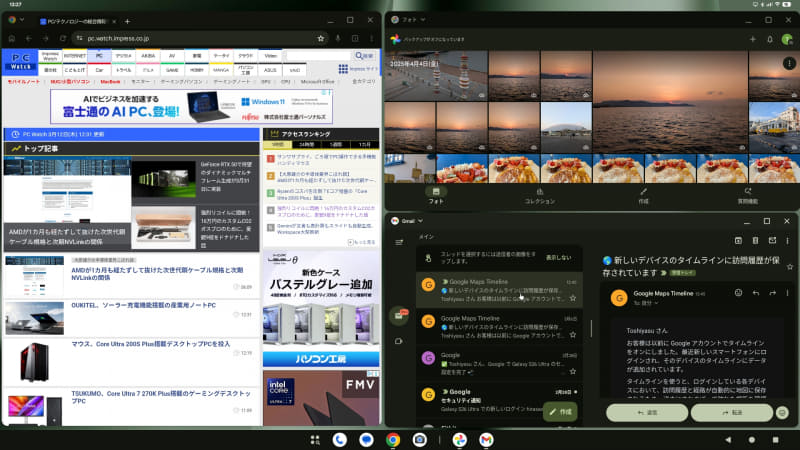Open the Chrome three-dot menu
800x450 pixels.
coord(371,38)
